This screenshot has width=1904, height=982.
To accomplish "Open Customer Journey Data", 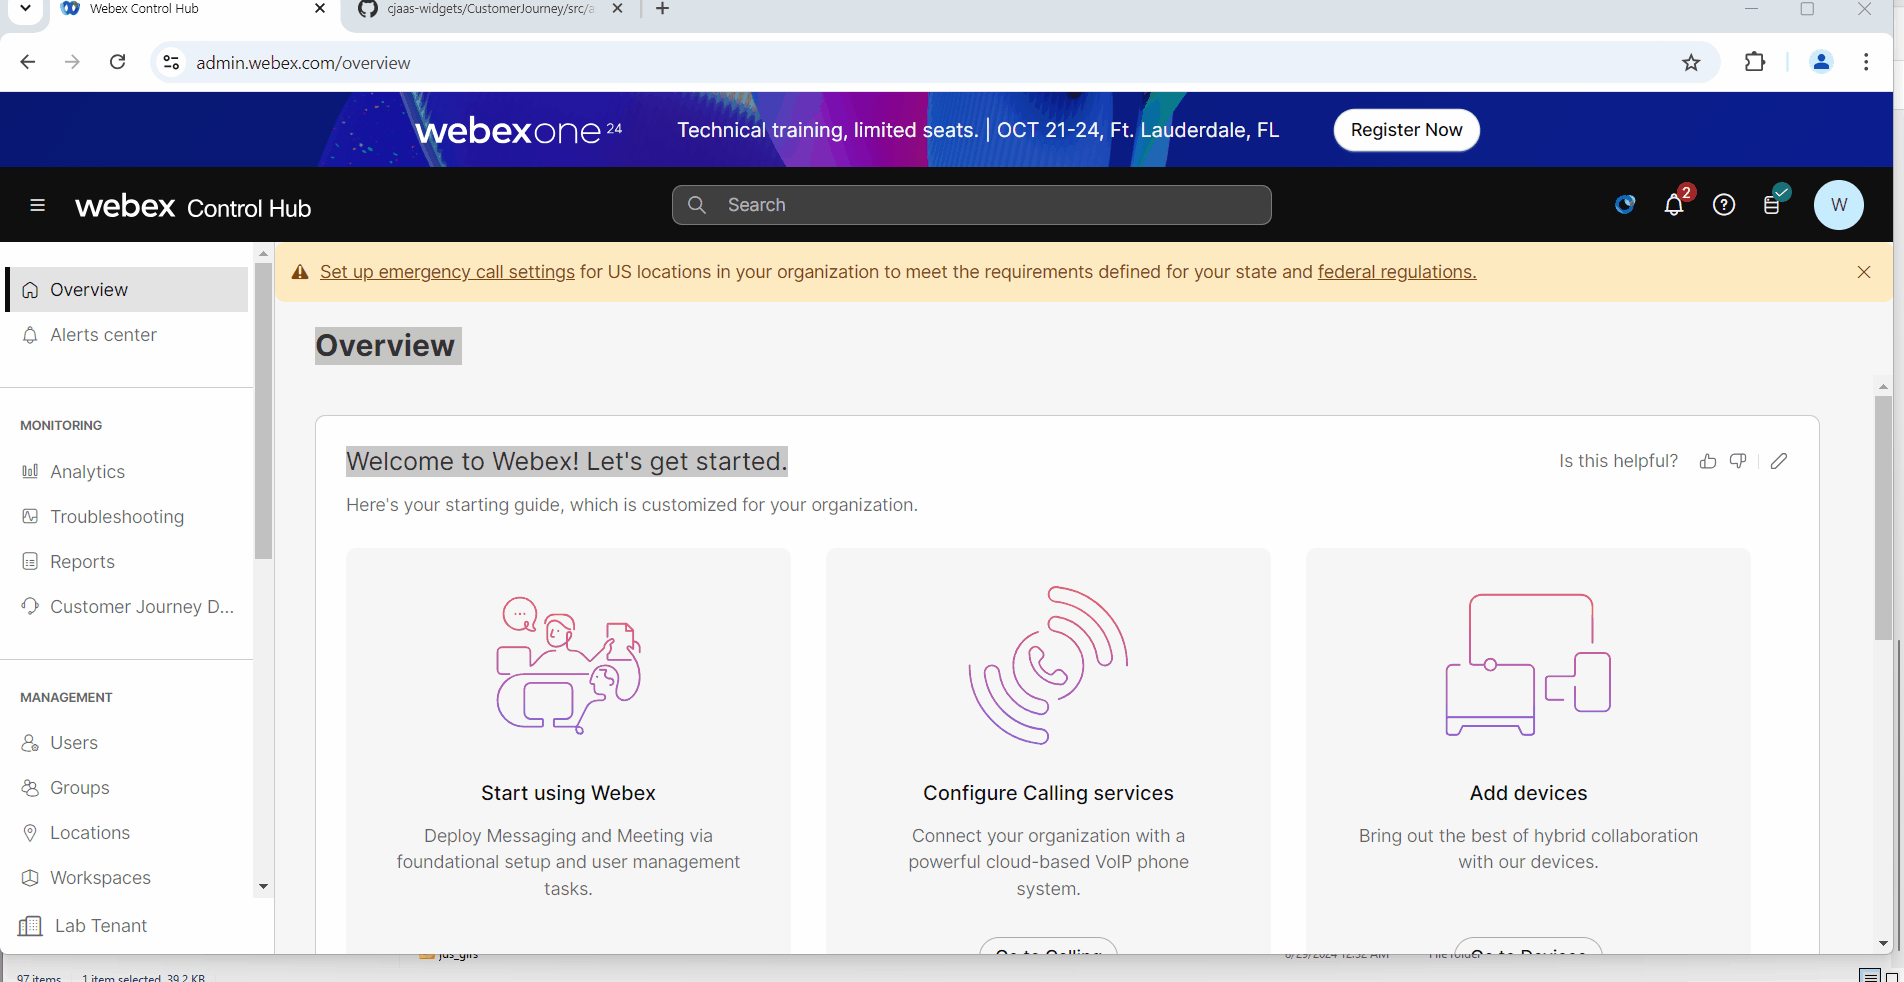I will [142, 606].
